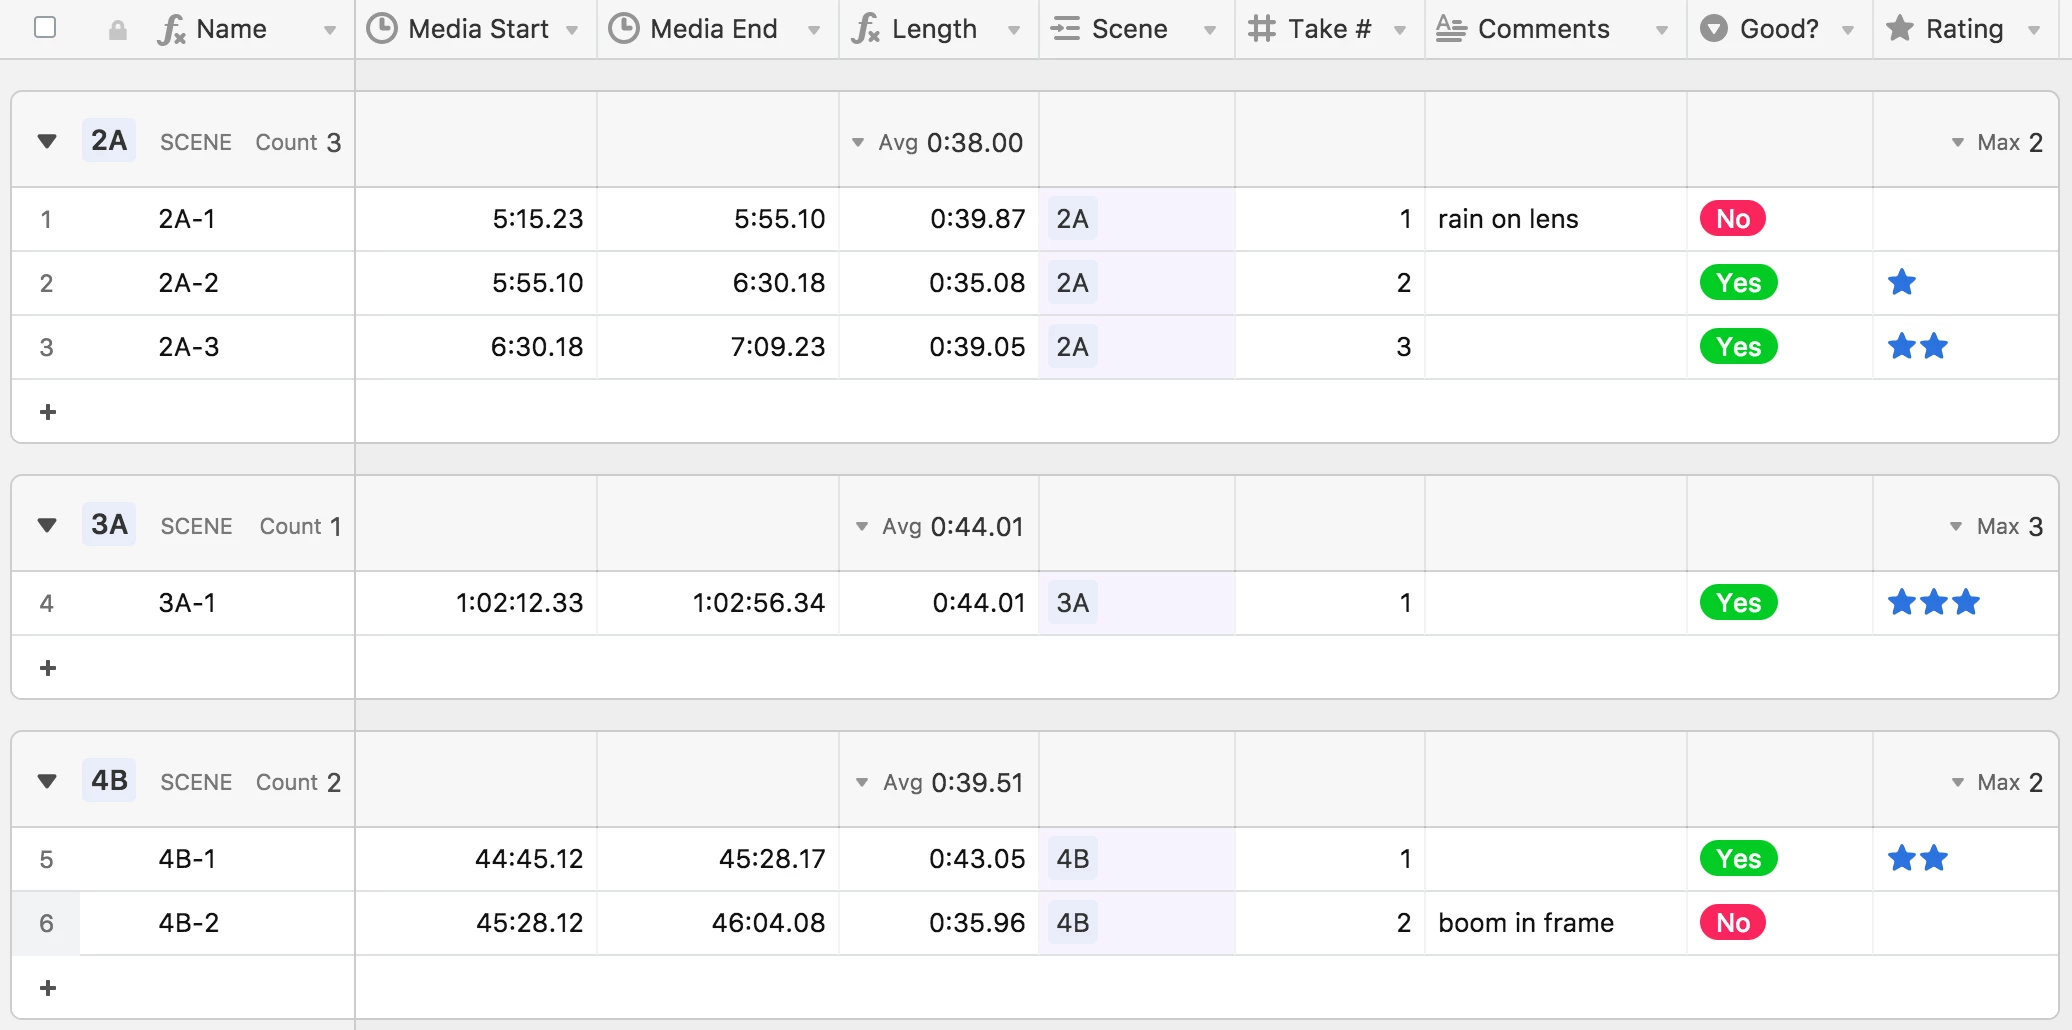Click the Yes tag in row 4B-1
Viewport: 2072px width, 1030px height.
coord(1739,859)
